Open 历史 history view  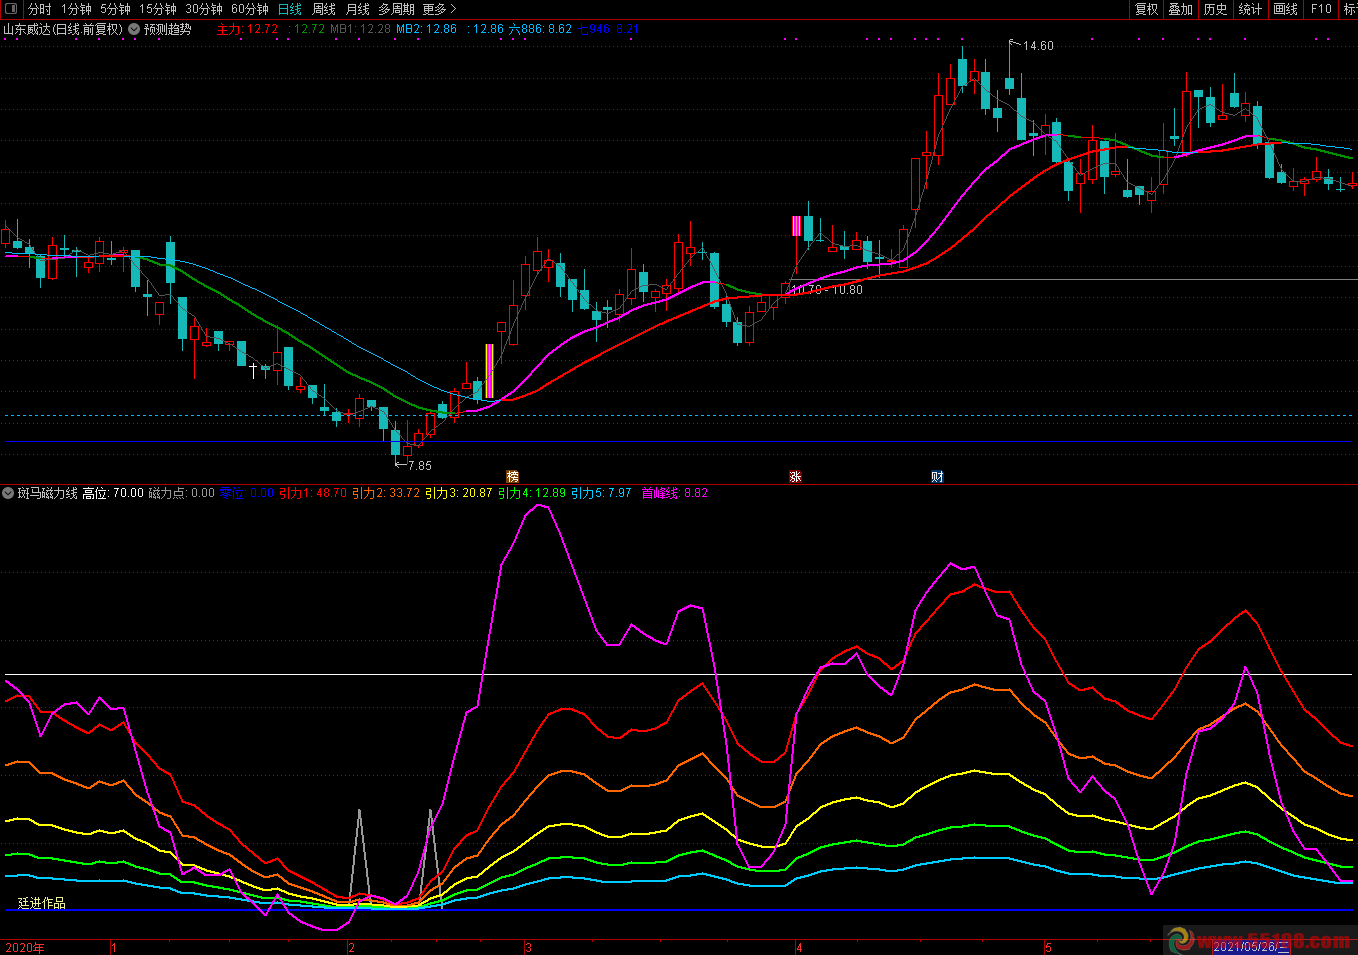(1215, 9)
